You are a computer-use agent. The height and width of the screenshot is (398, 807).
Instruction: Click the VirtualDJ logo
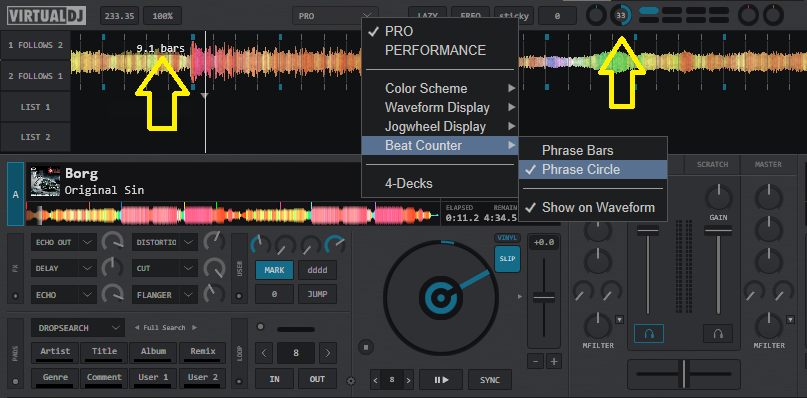pos(46,15)
